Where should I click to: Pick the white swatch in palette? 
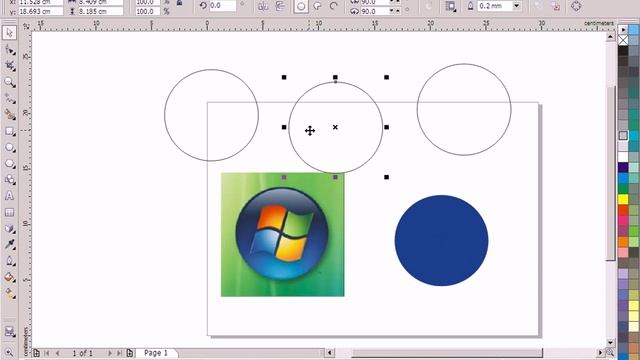click(x=623, y=157)
